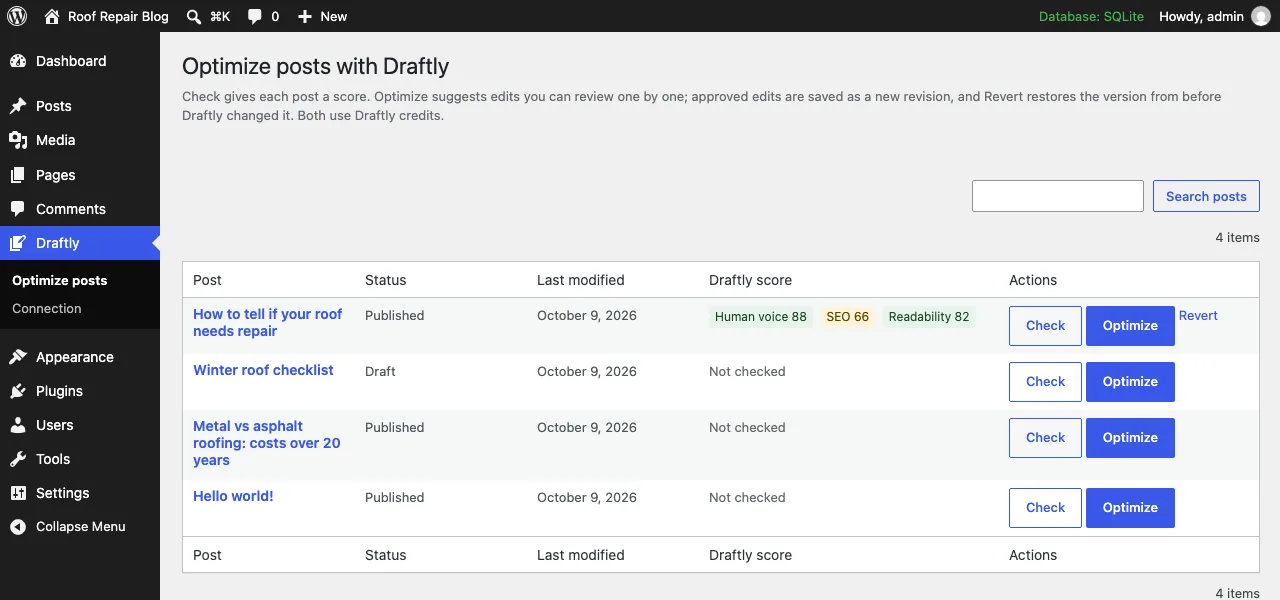This screenshot has height=600, width=1280.
Task: Open the Winter roof checklist post
Action: click(263, 370)
